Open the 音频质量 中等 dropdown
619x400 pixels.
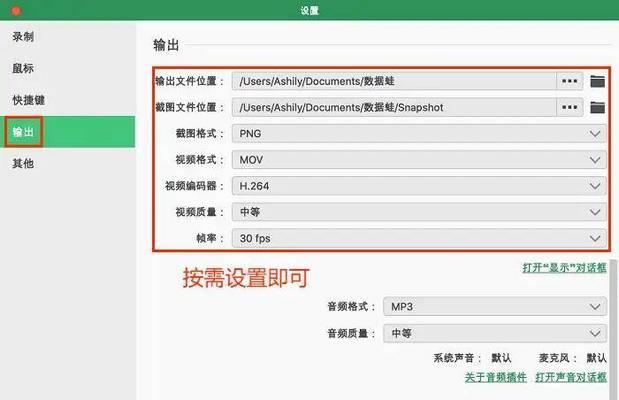[x=495, y=334]
